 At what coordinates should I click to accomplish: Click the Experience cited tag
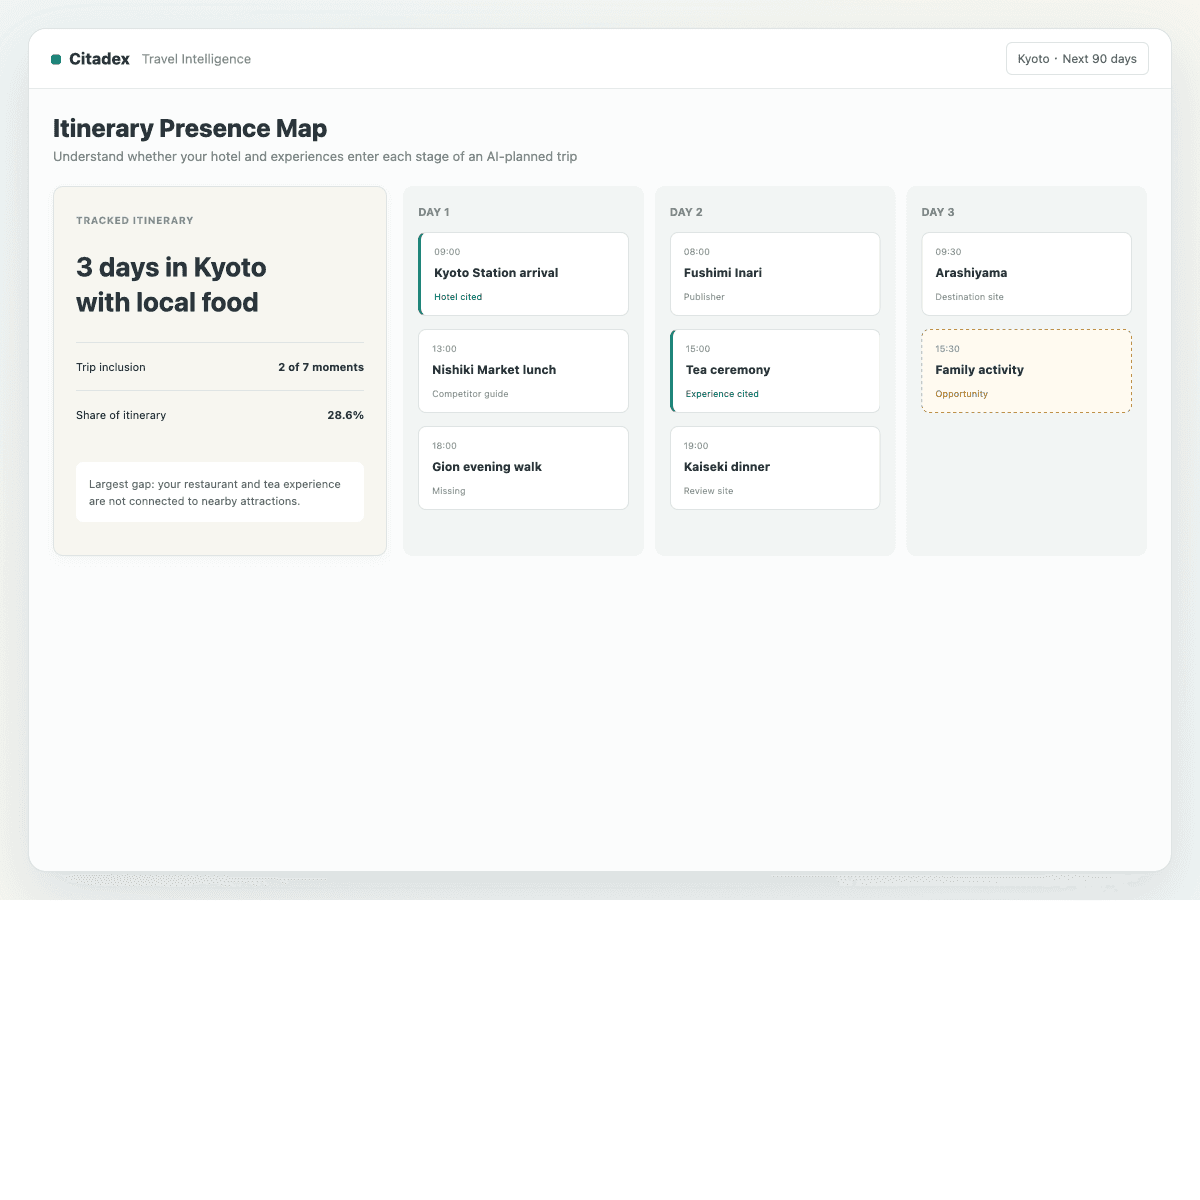pos(722,394)
